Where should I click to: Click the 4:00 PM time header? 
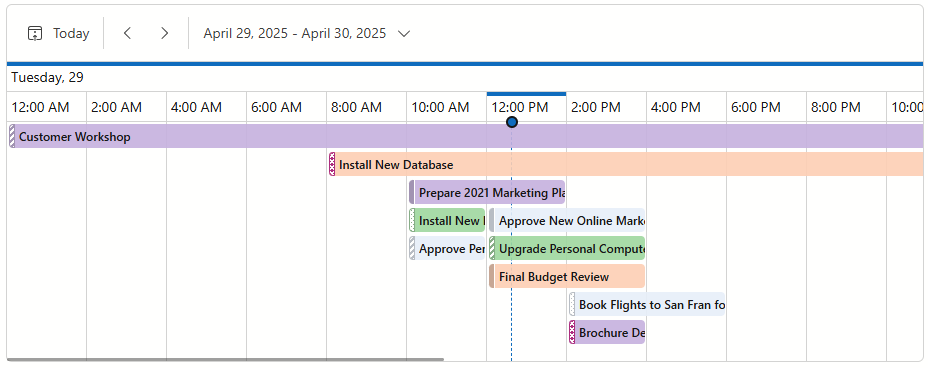[686, 107]
